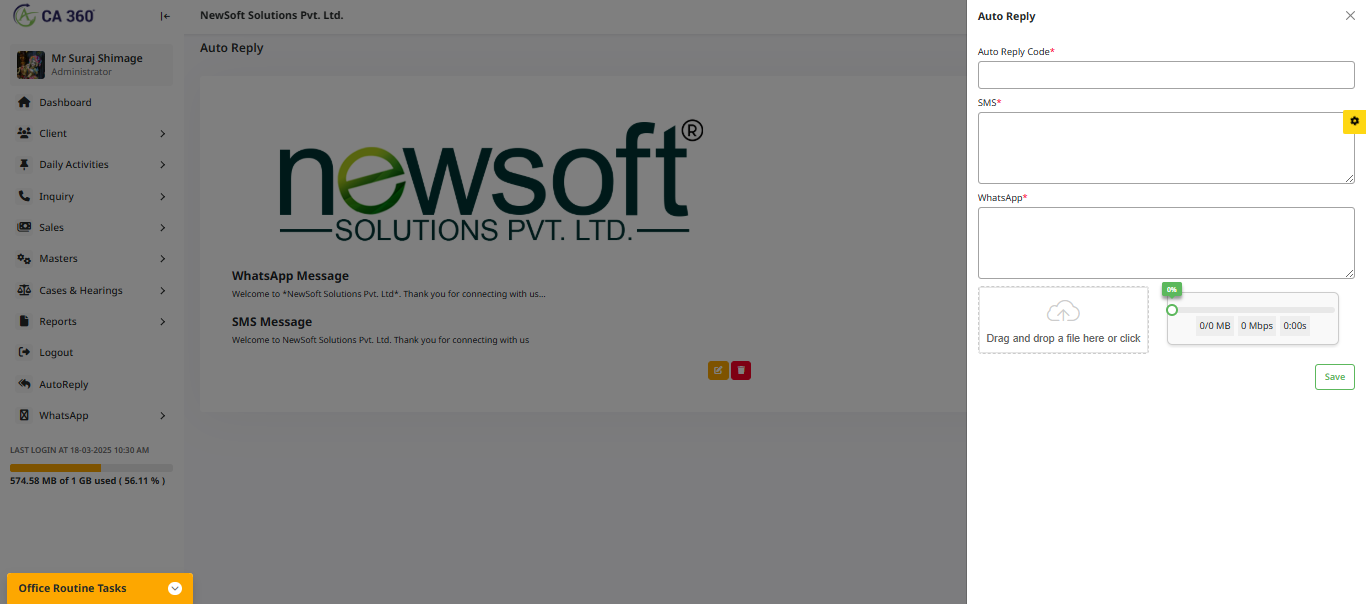
Task: Click the 574.58 MB of 1 GB used text
Action: point(87,481)
